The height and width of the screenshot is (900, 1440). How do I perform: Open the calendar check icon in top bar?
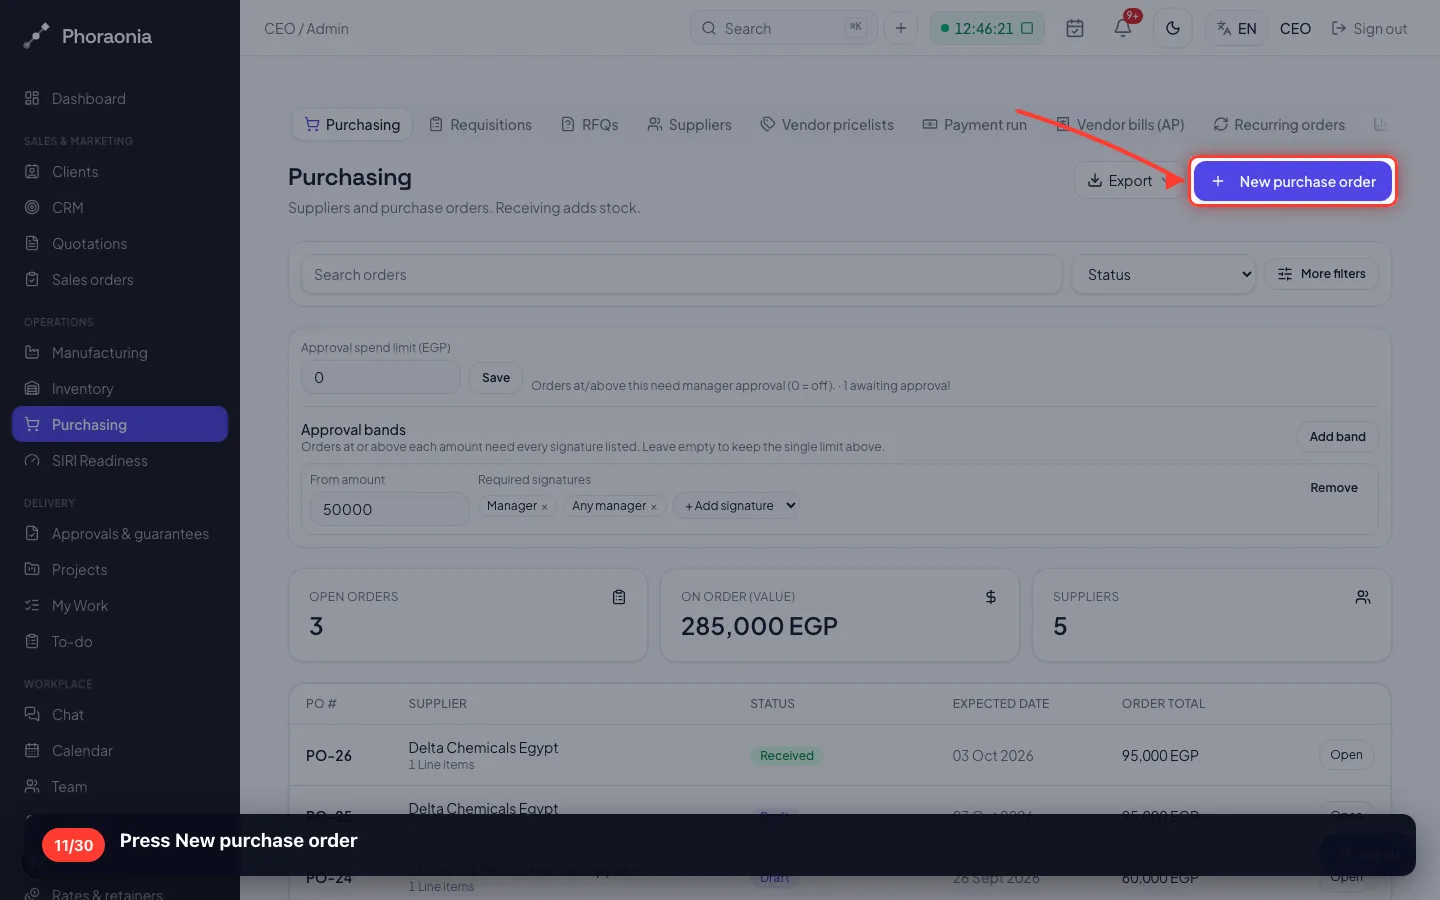1075,28
